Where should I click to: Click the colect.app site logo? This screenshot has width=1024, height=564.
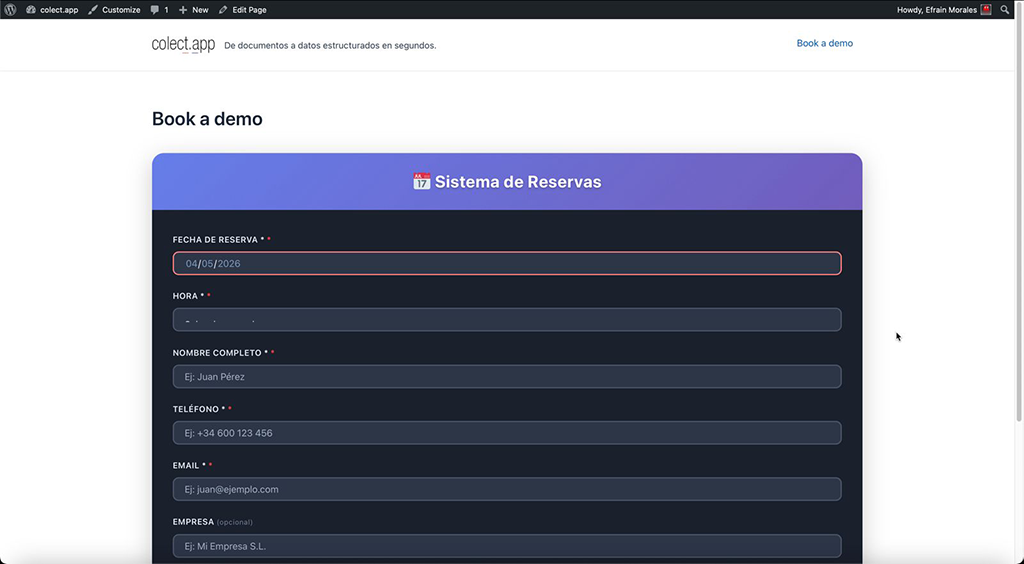tap(184, 44)
